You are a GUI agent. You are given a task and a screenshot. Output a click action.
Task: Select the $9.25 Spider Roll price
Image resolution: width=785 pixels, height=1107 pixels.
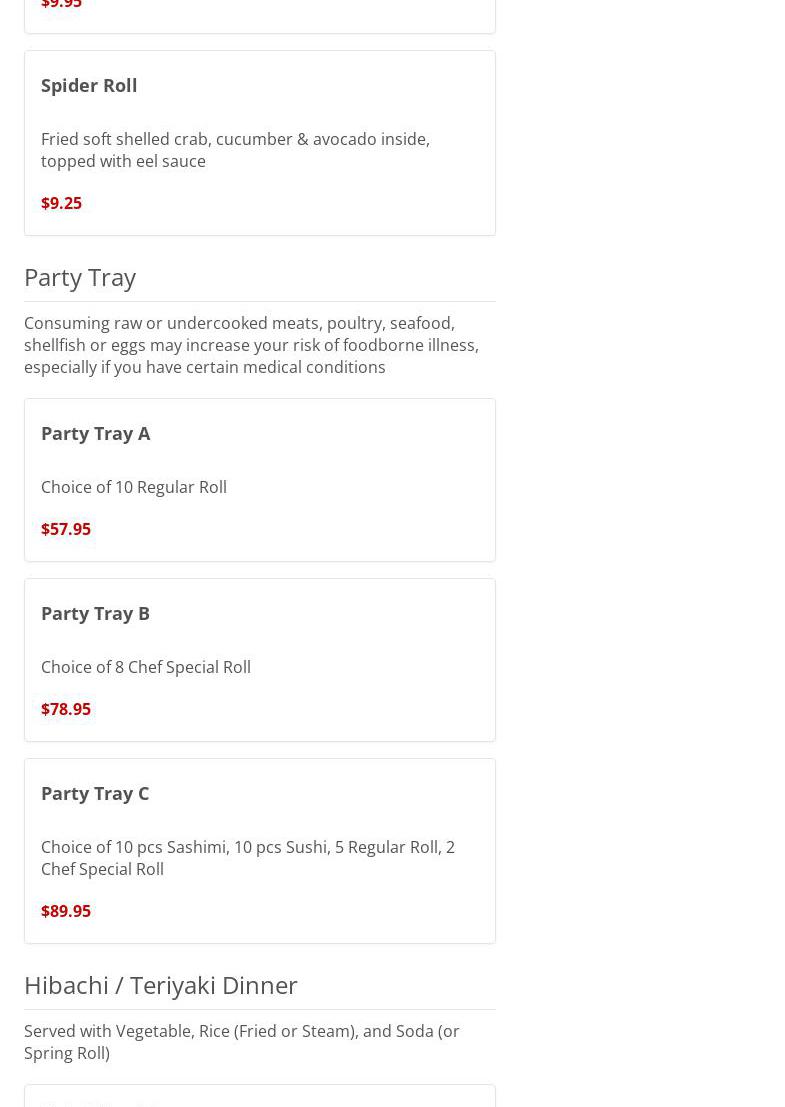point(61,203)
